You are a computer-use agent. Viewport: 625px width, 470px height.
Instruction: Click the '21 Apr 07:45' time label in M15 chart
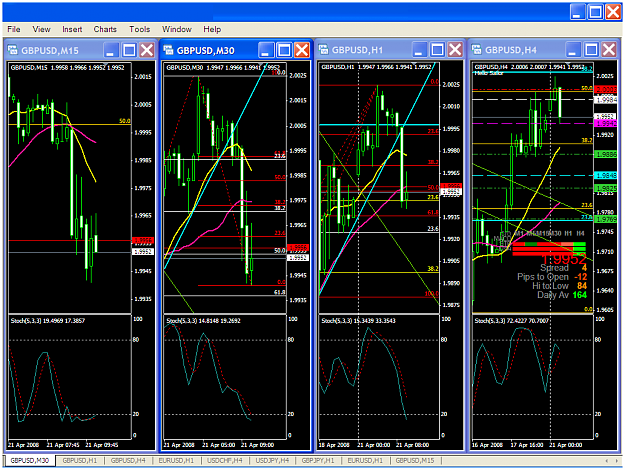pyautogui.click(x=63, y=445)
